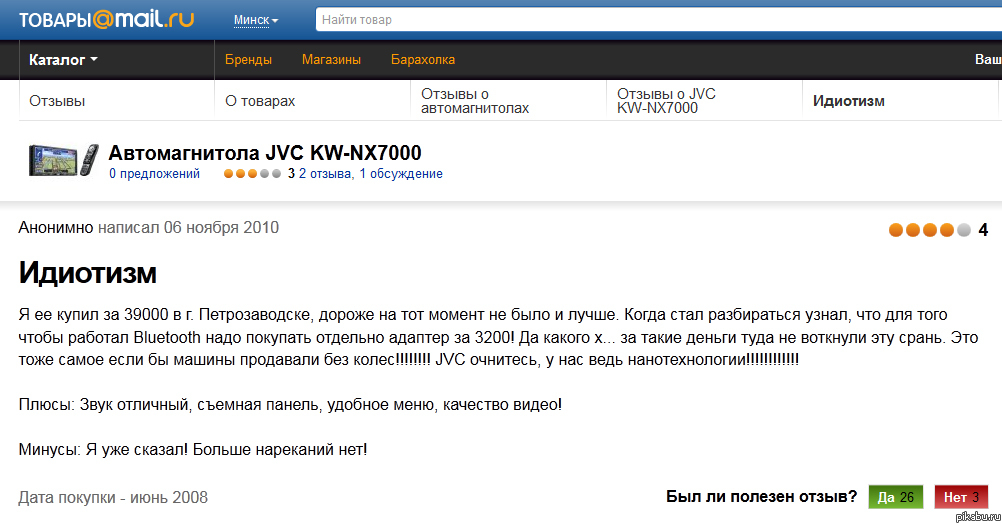This screenshot has width=1002, height=524.
Task: Click the Анонимно author name
Action: click(56, 227)
